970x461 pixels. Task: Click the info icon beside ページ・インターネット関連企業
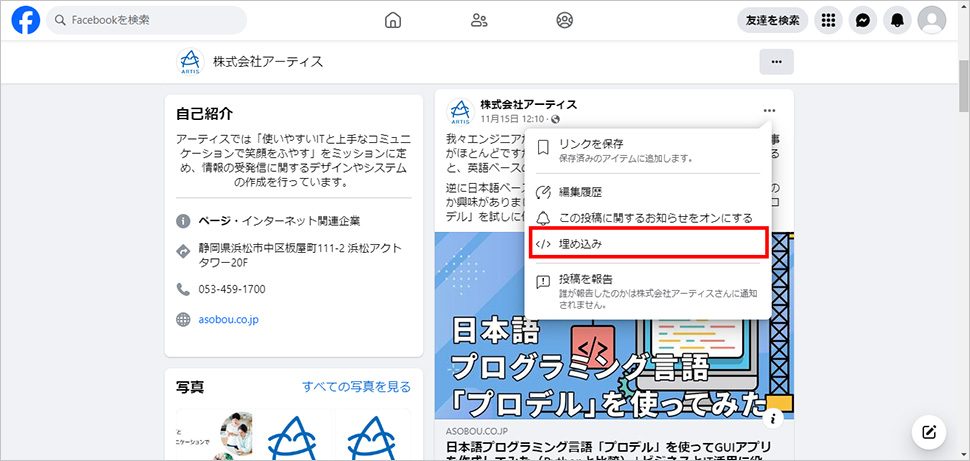[182, 220]
